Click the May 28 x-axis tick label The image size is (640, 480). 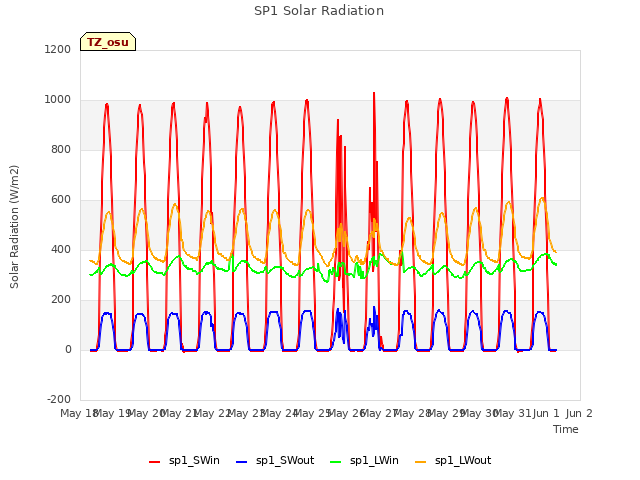[412, 413]
